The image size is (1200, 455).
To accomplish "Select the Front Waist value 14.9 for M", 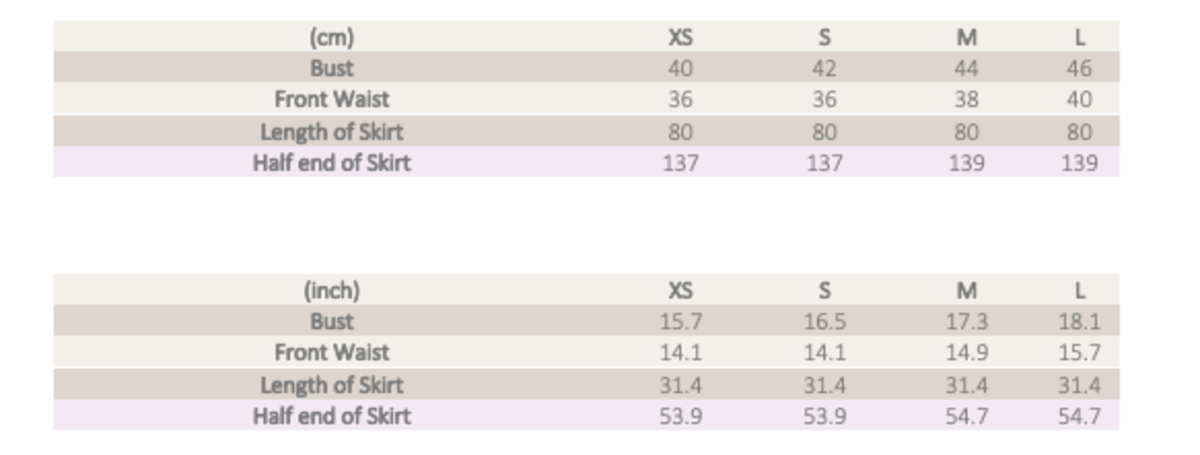I will (x=966, y=352).
